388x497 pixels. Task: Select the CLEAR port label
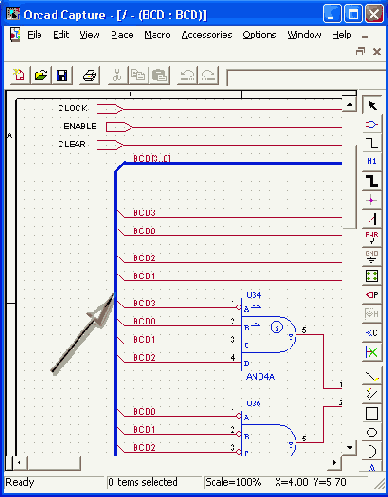point(72,144)
